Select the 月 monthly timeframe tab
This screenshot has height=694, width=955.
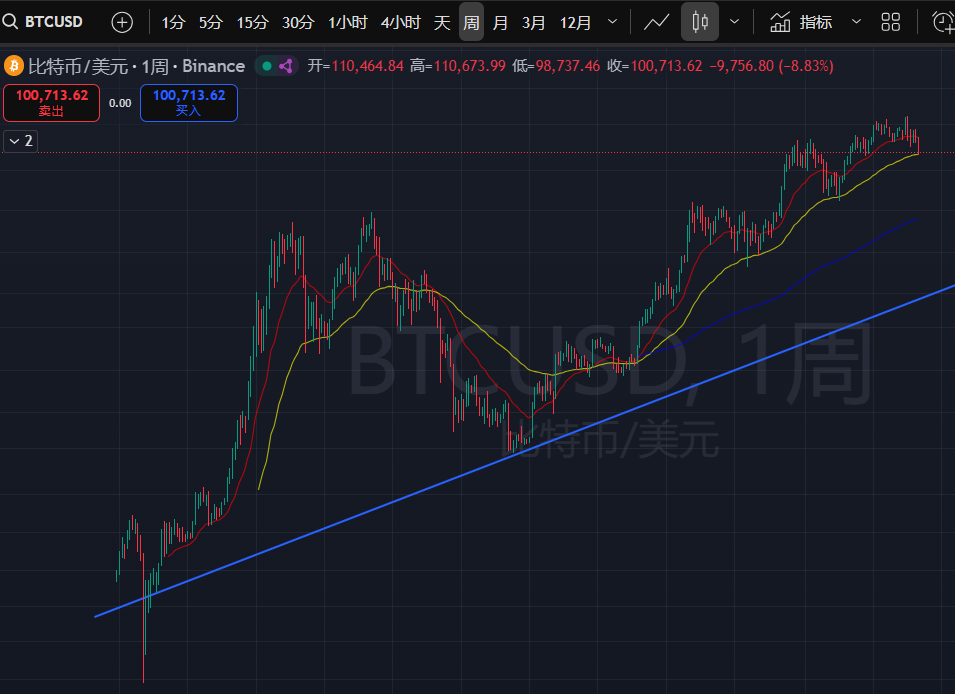[x=500, y=22]
